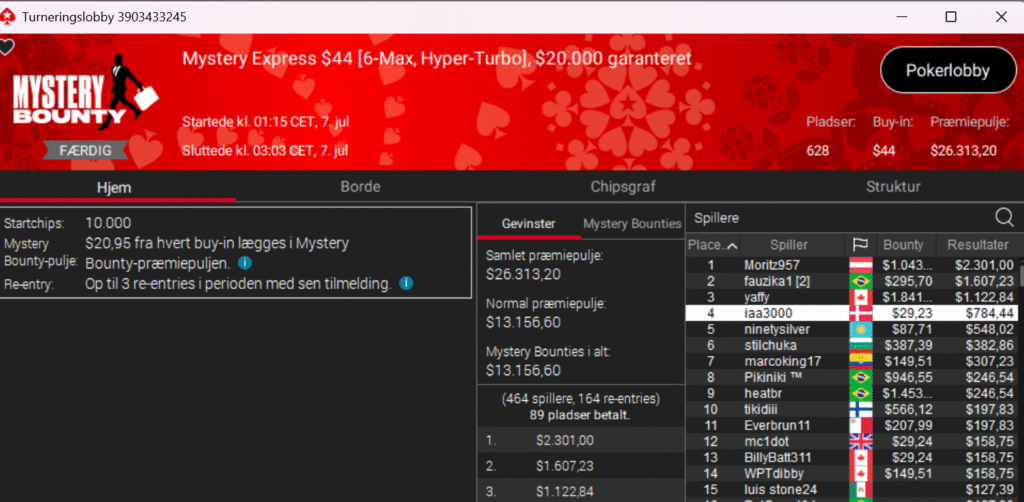Sort players by the Resultater column
Screen dimensions: 1024x502
978,245
